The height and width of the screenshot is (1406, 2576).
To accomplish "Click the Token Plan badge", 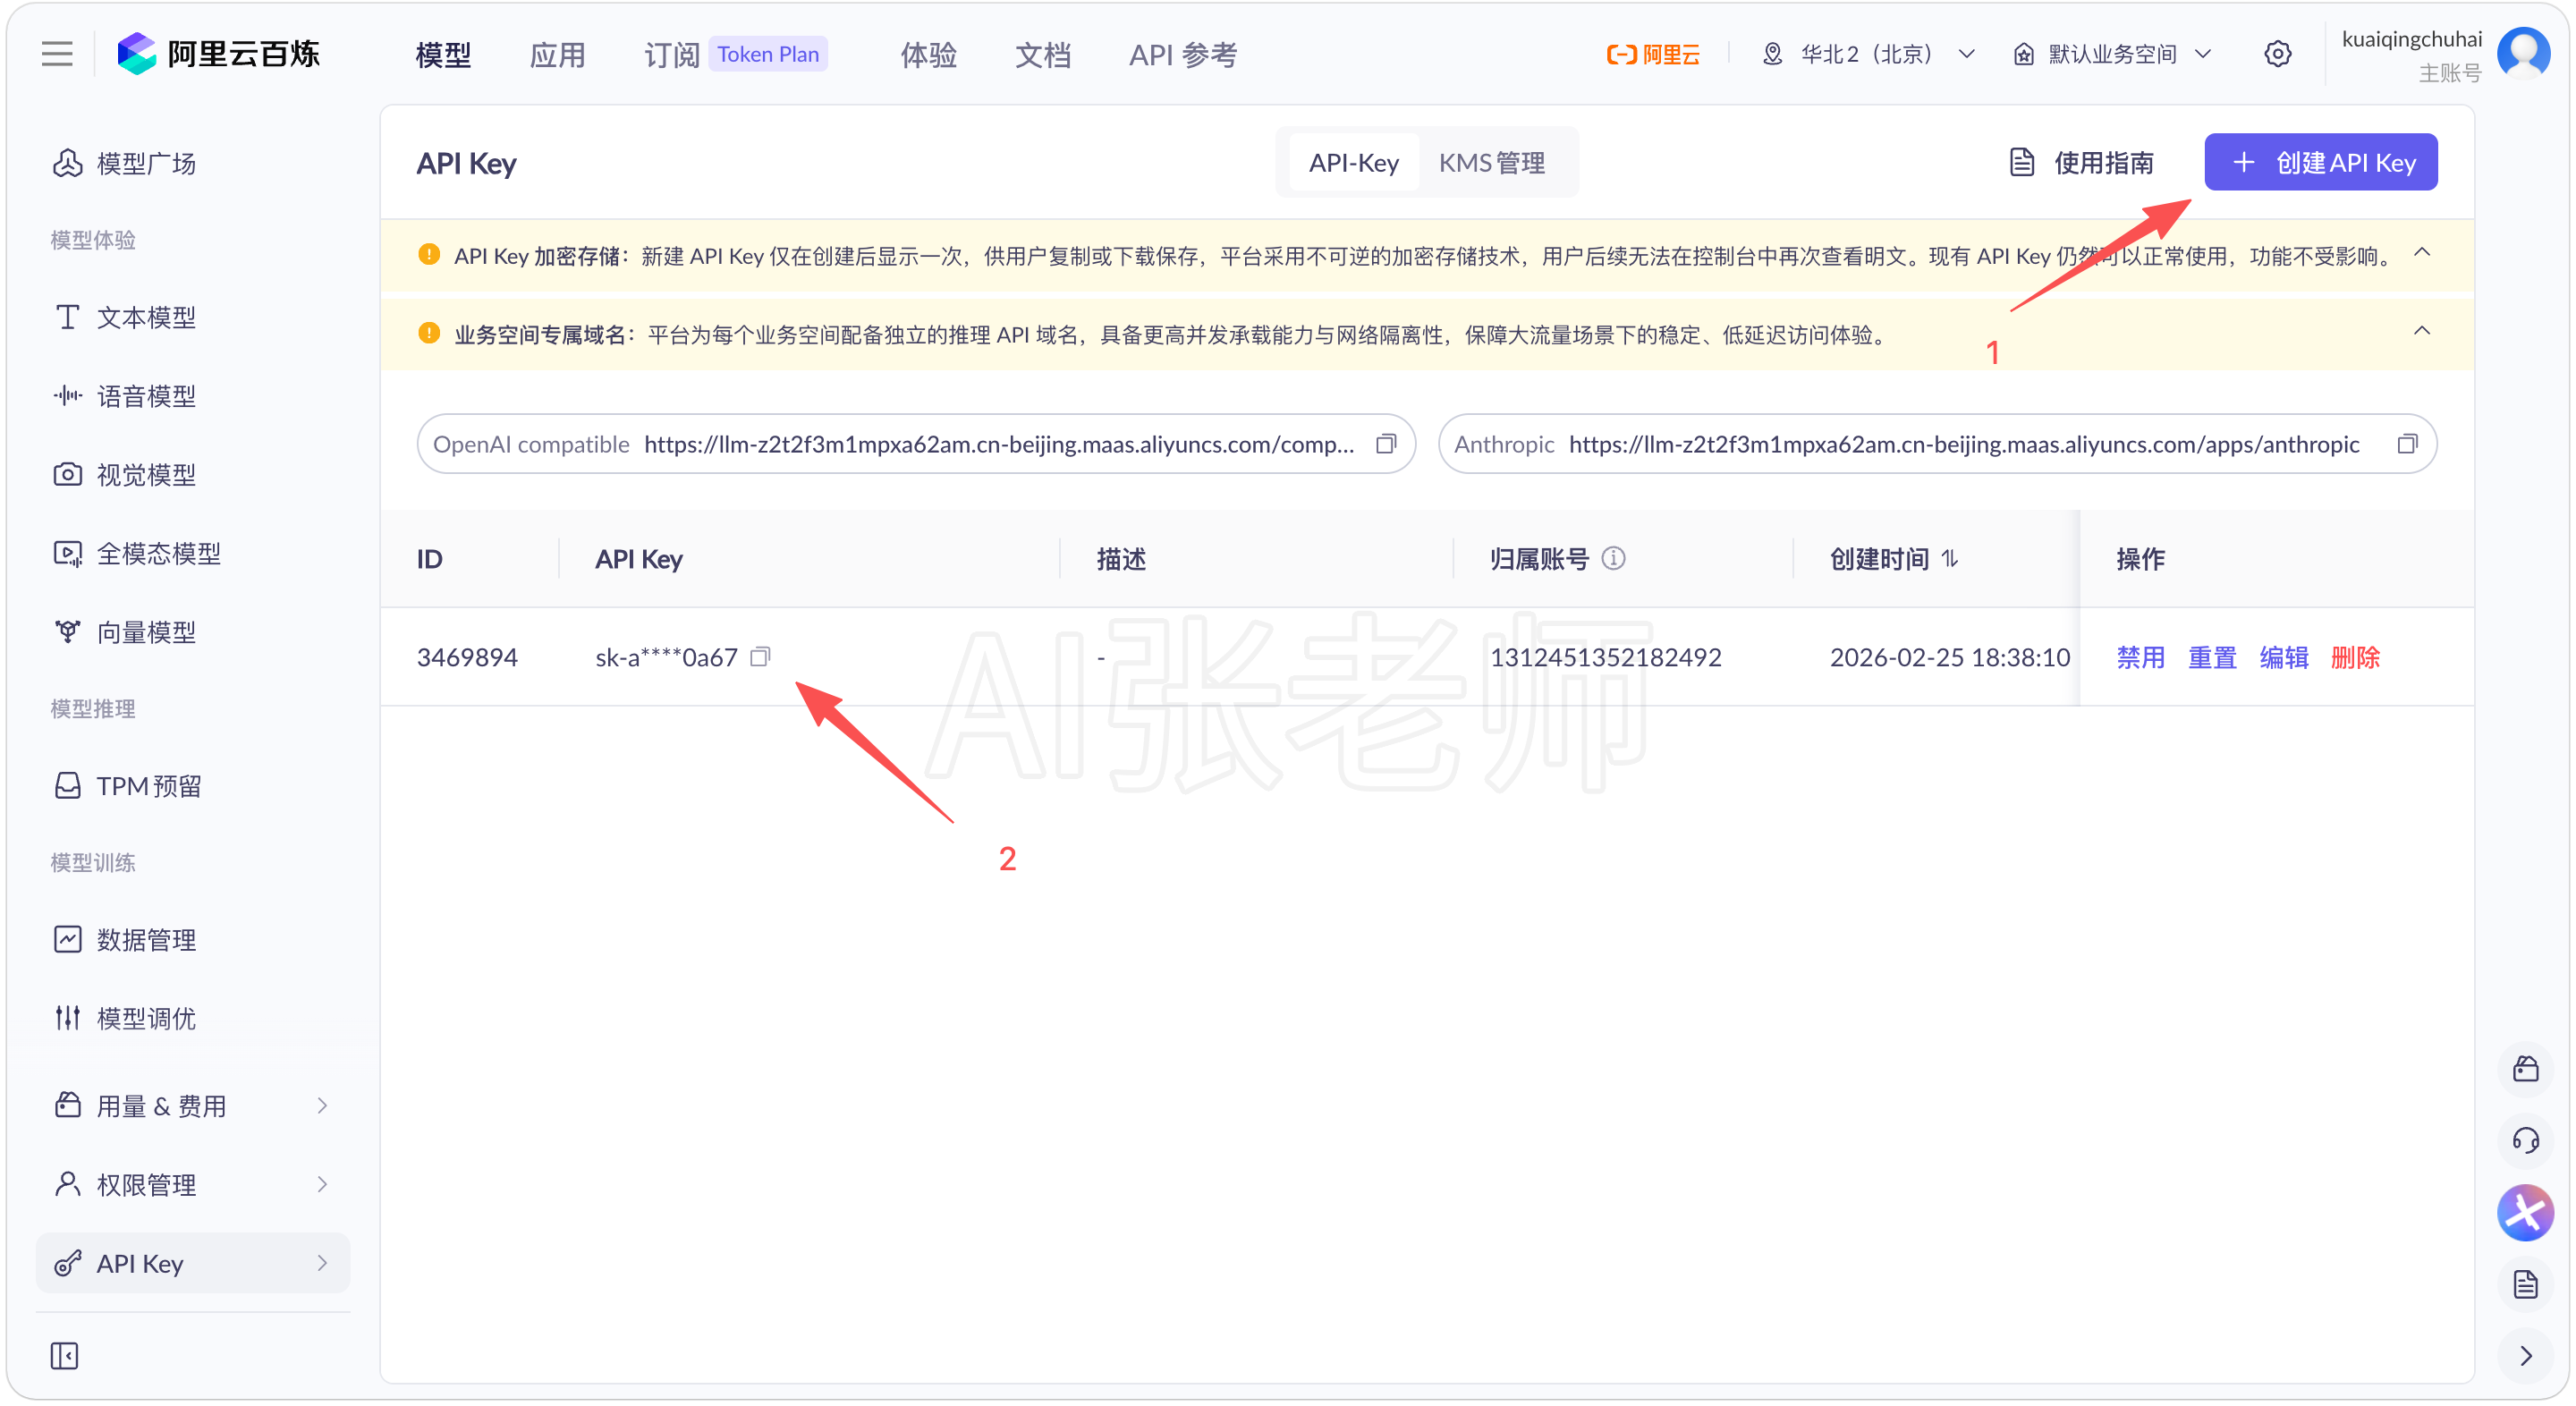I will (767, 54).
